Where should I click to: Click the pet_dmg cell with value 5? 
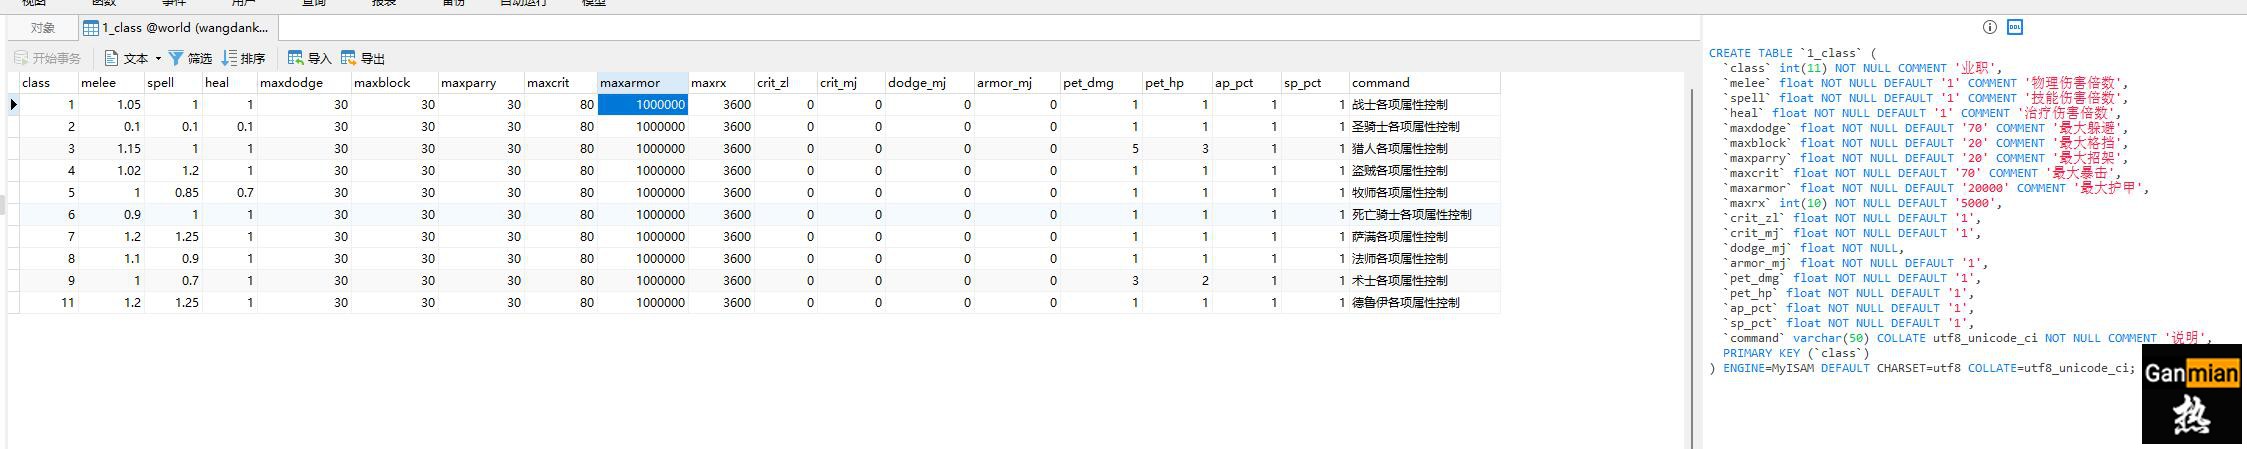(x=1101, y=148)
